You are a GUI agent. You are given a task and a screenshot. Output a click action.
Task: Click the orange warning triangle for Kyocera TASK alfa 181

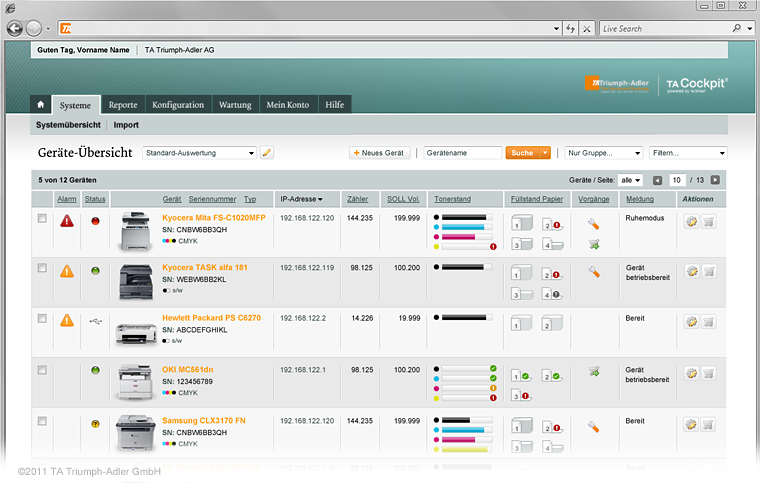click(67, 271)
